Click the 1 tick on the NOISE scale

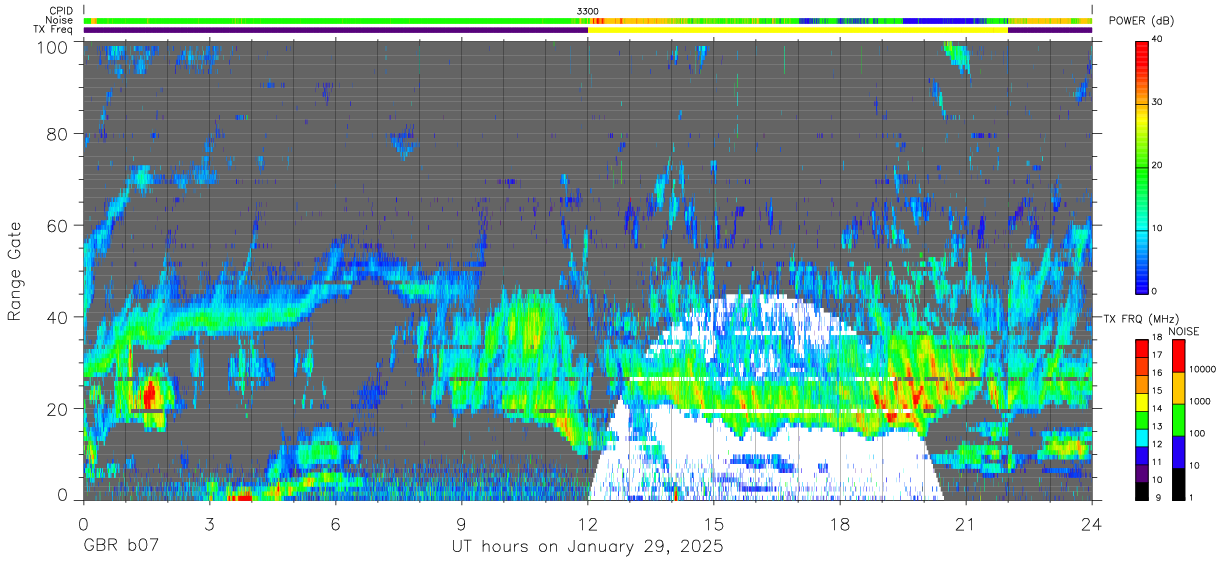tap(1189, 497)
